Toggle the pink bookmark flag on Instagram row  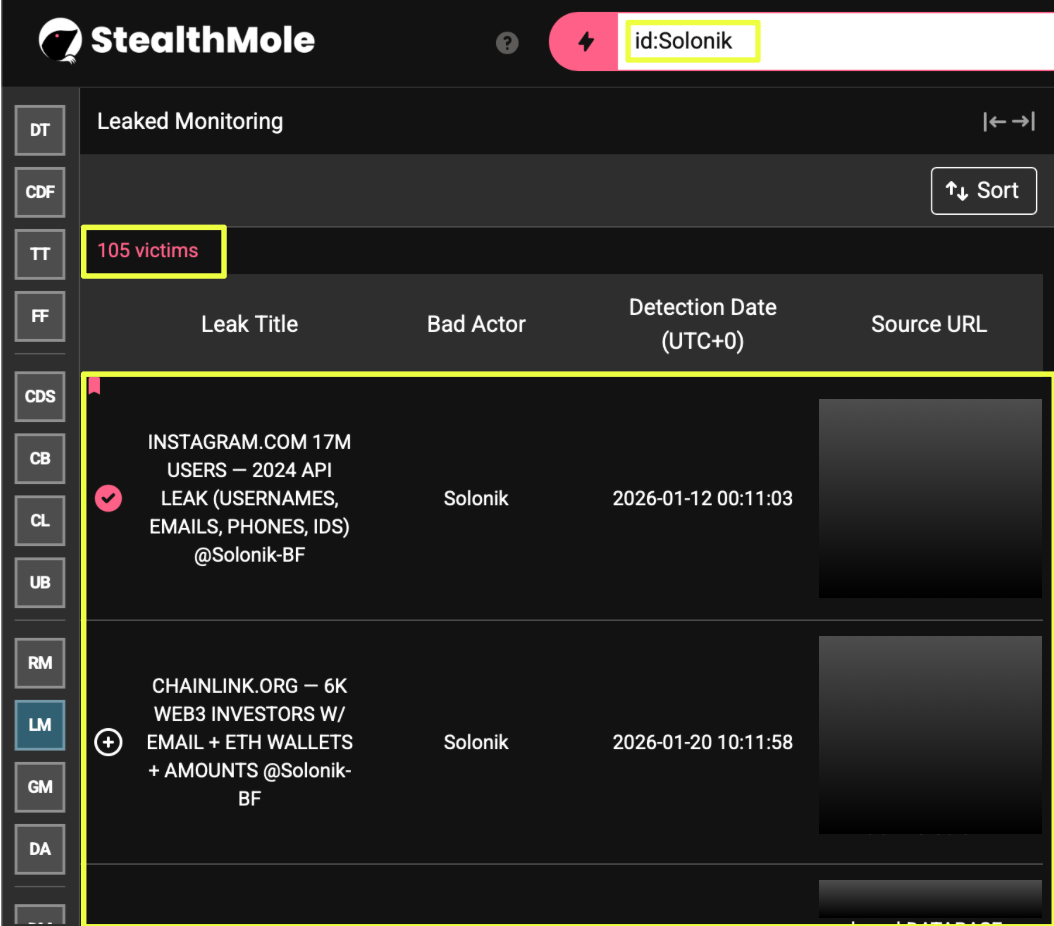tap(94, 385)
